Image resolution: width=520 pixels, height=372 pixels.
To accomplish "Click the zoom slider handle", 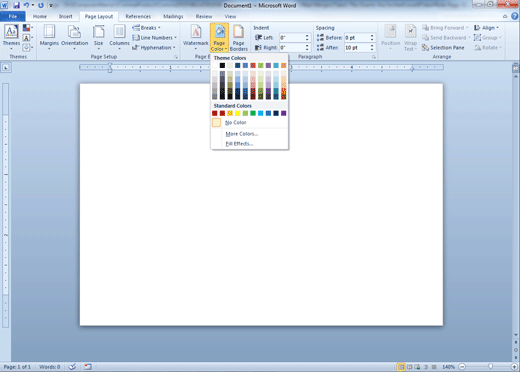I will (490, 367).
